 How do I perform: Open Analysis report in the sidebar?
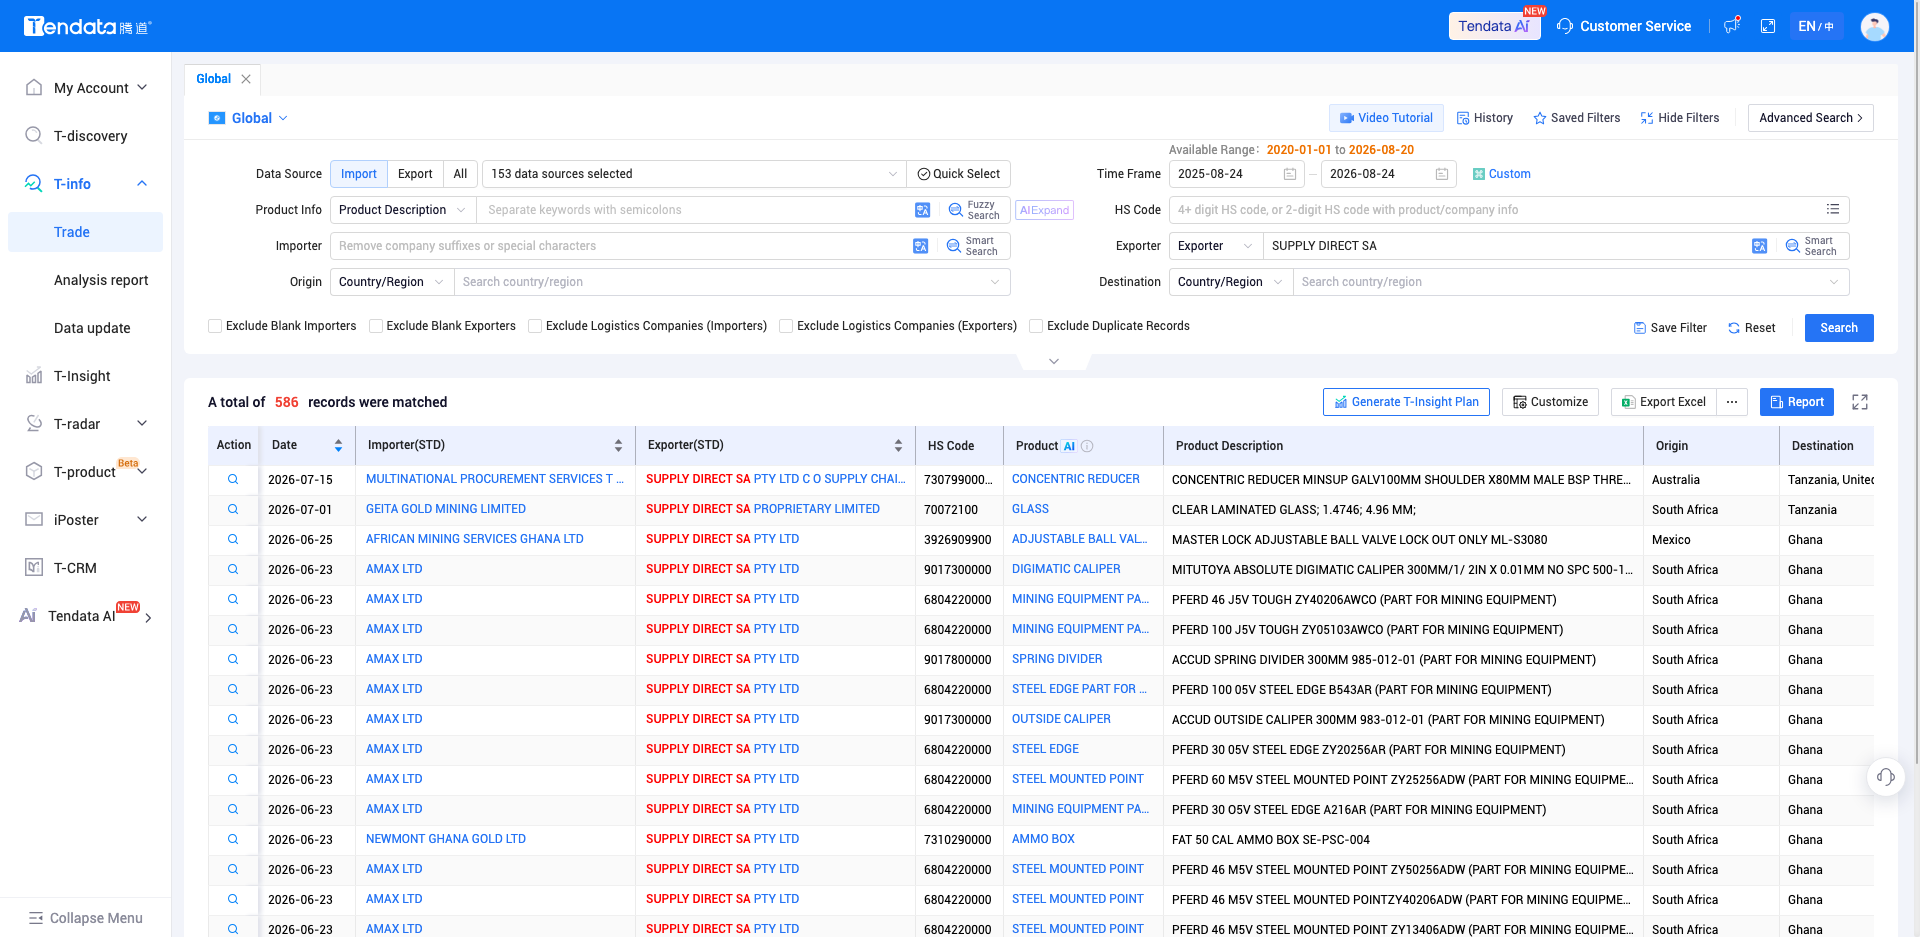click(x=100, y=280)
